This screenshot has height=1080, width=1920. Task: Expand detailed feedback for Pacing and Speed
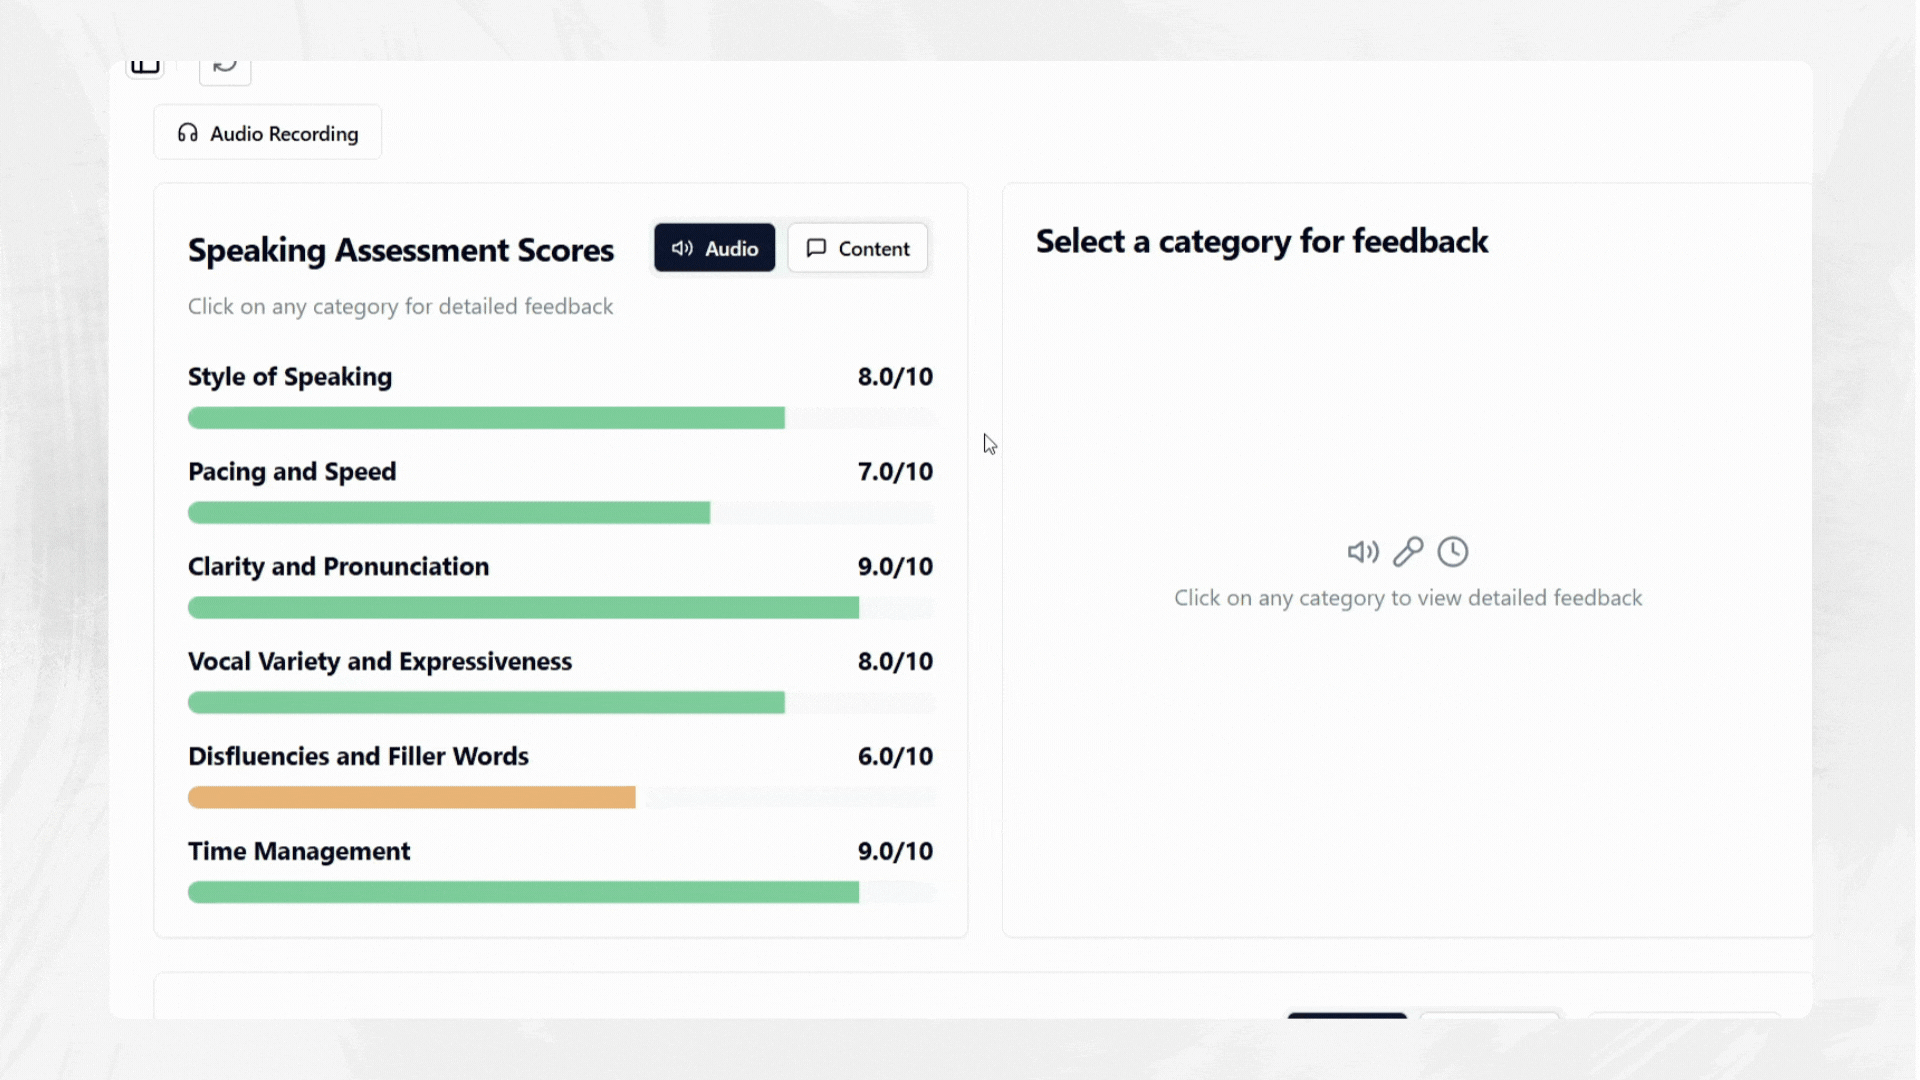tap(293, 471)
